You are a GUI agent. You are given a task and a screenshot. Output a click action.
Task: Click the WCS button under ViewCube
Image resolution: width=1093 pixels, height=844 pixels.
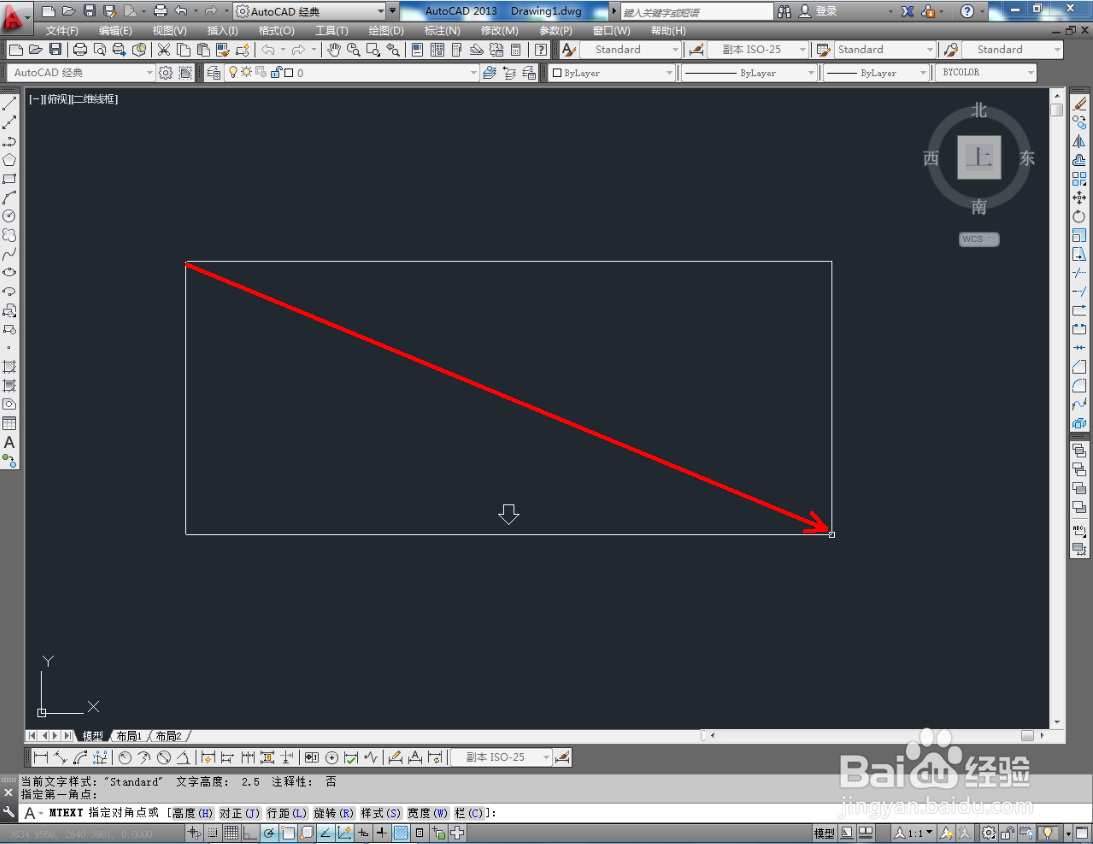[979, 239]
